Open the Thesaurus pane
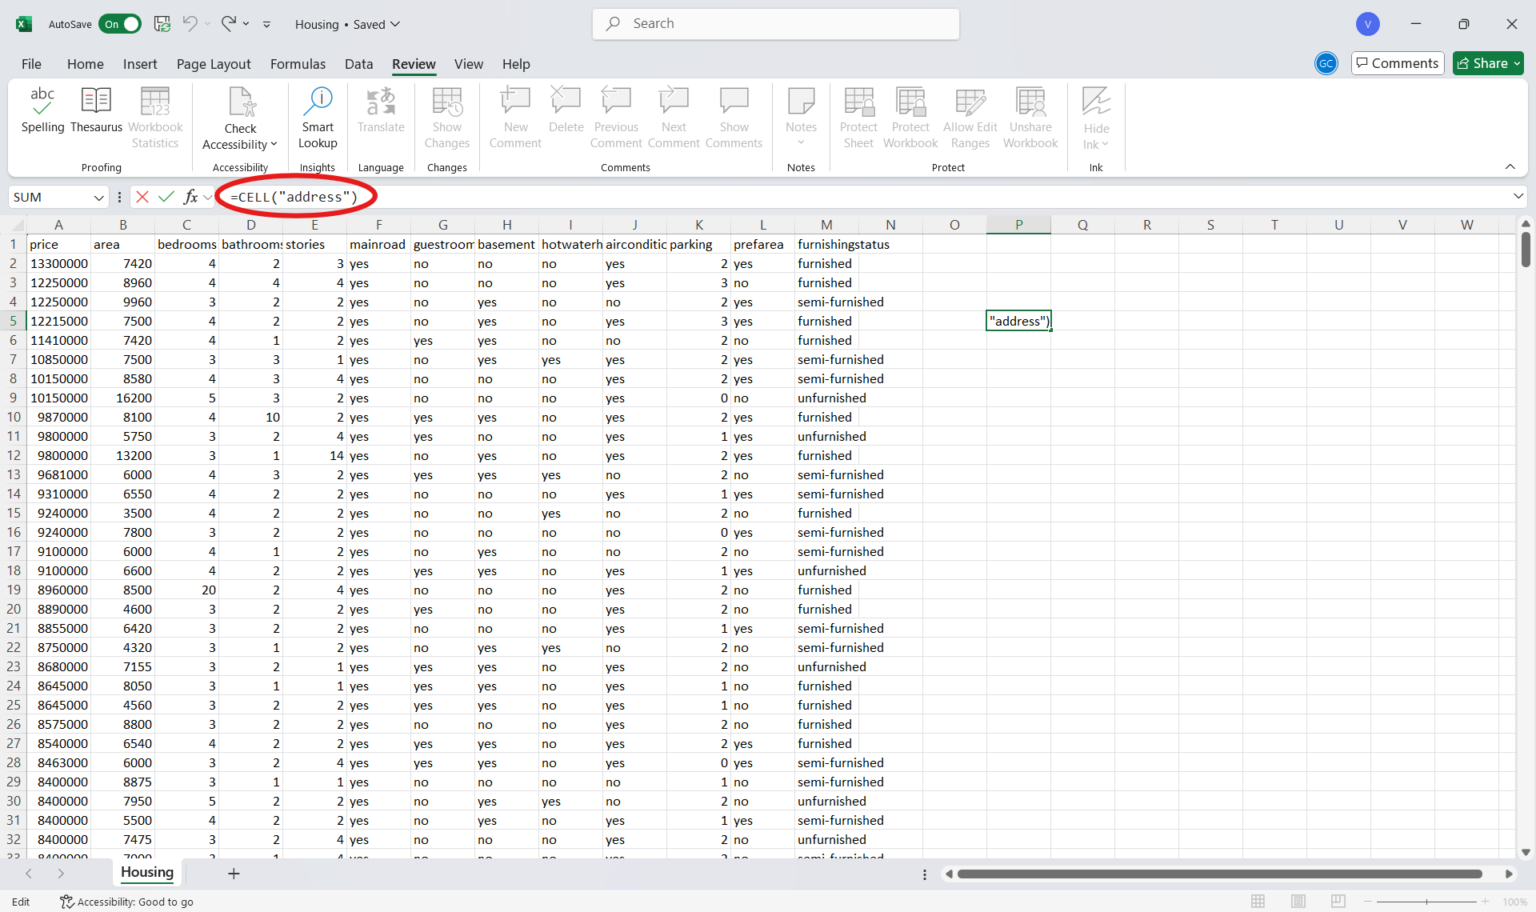The height and width of the screenshot is (912, 1536). pyautogui.click(x=95, y=113)
